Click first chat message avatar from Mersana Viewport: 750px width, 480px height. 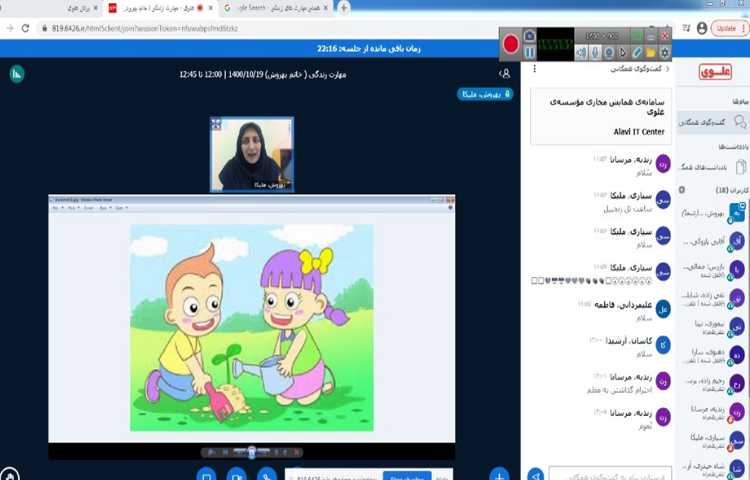point(663,164)
